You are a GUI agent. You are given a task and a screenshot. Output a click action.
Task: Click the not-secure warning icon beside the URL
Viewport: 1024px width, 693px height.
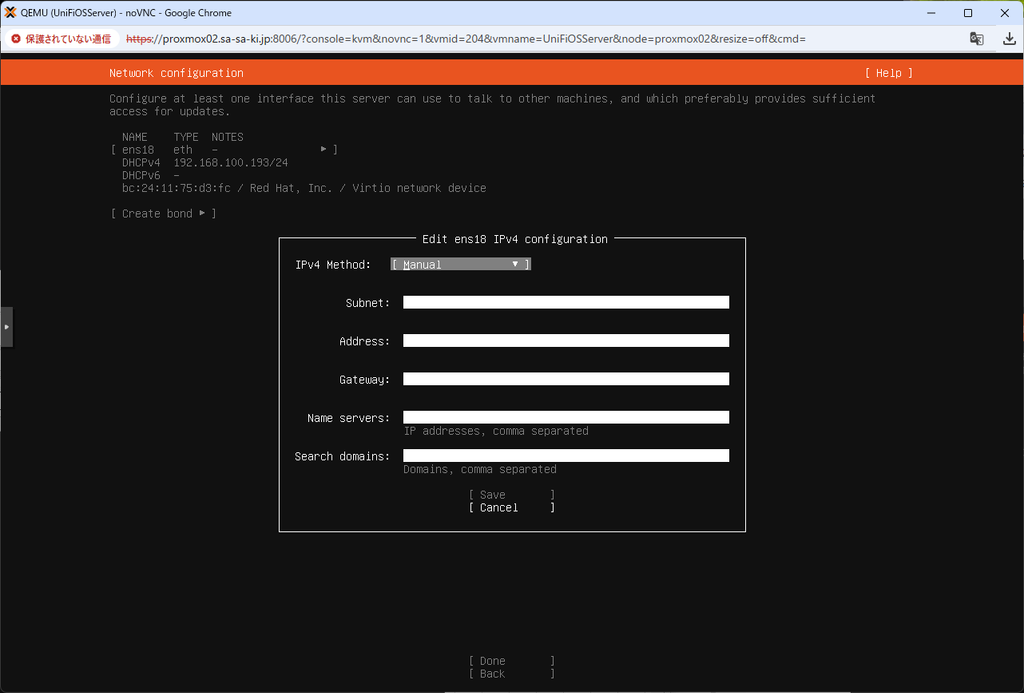pos(16,39)
